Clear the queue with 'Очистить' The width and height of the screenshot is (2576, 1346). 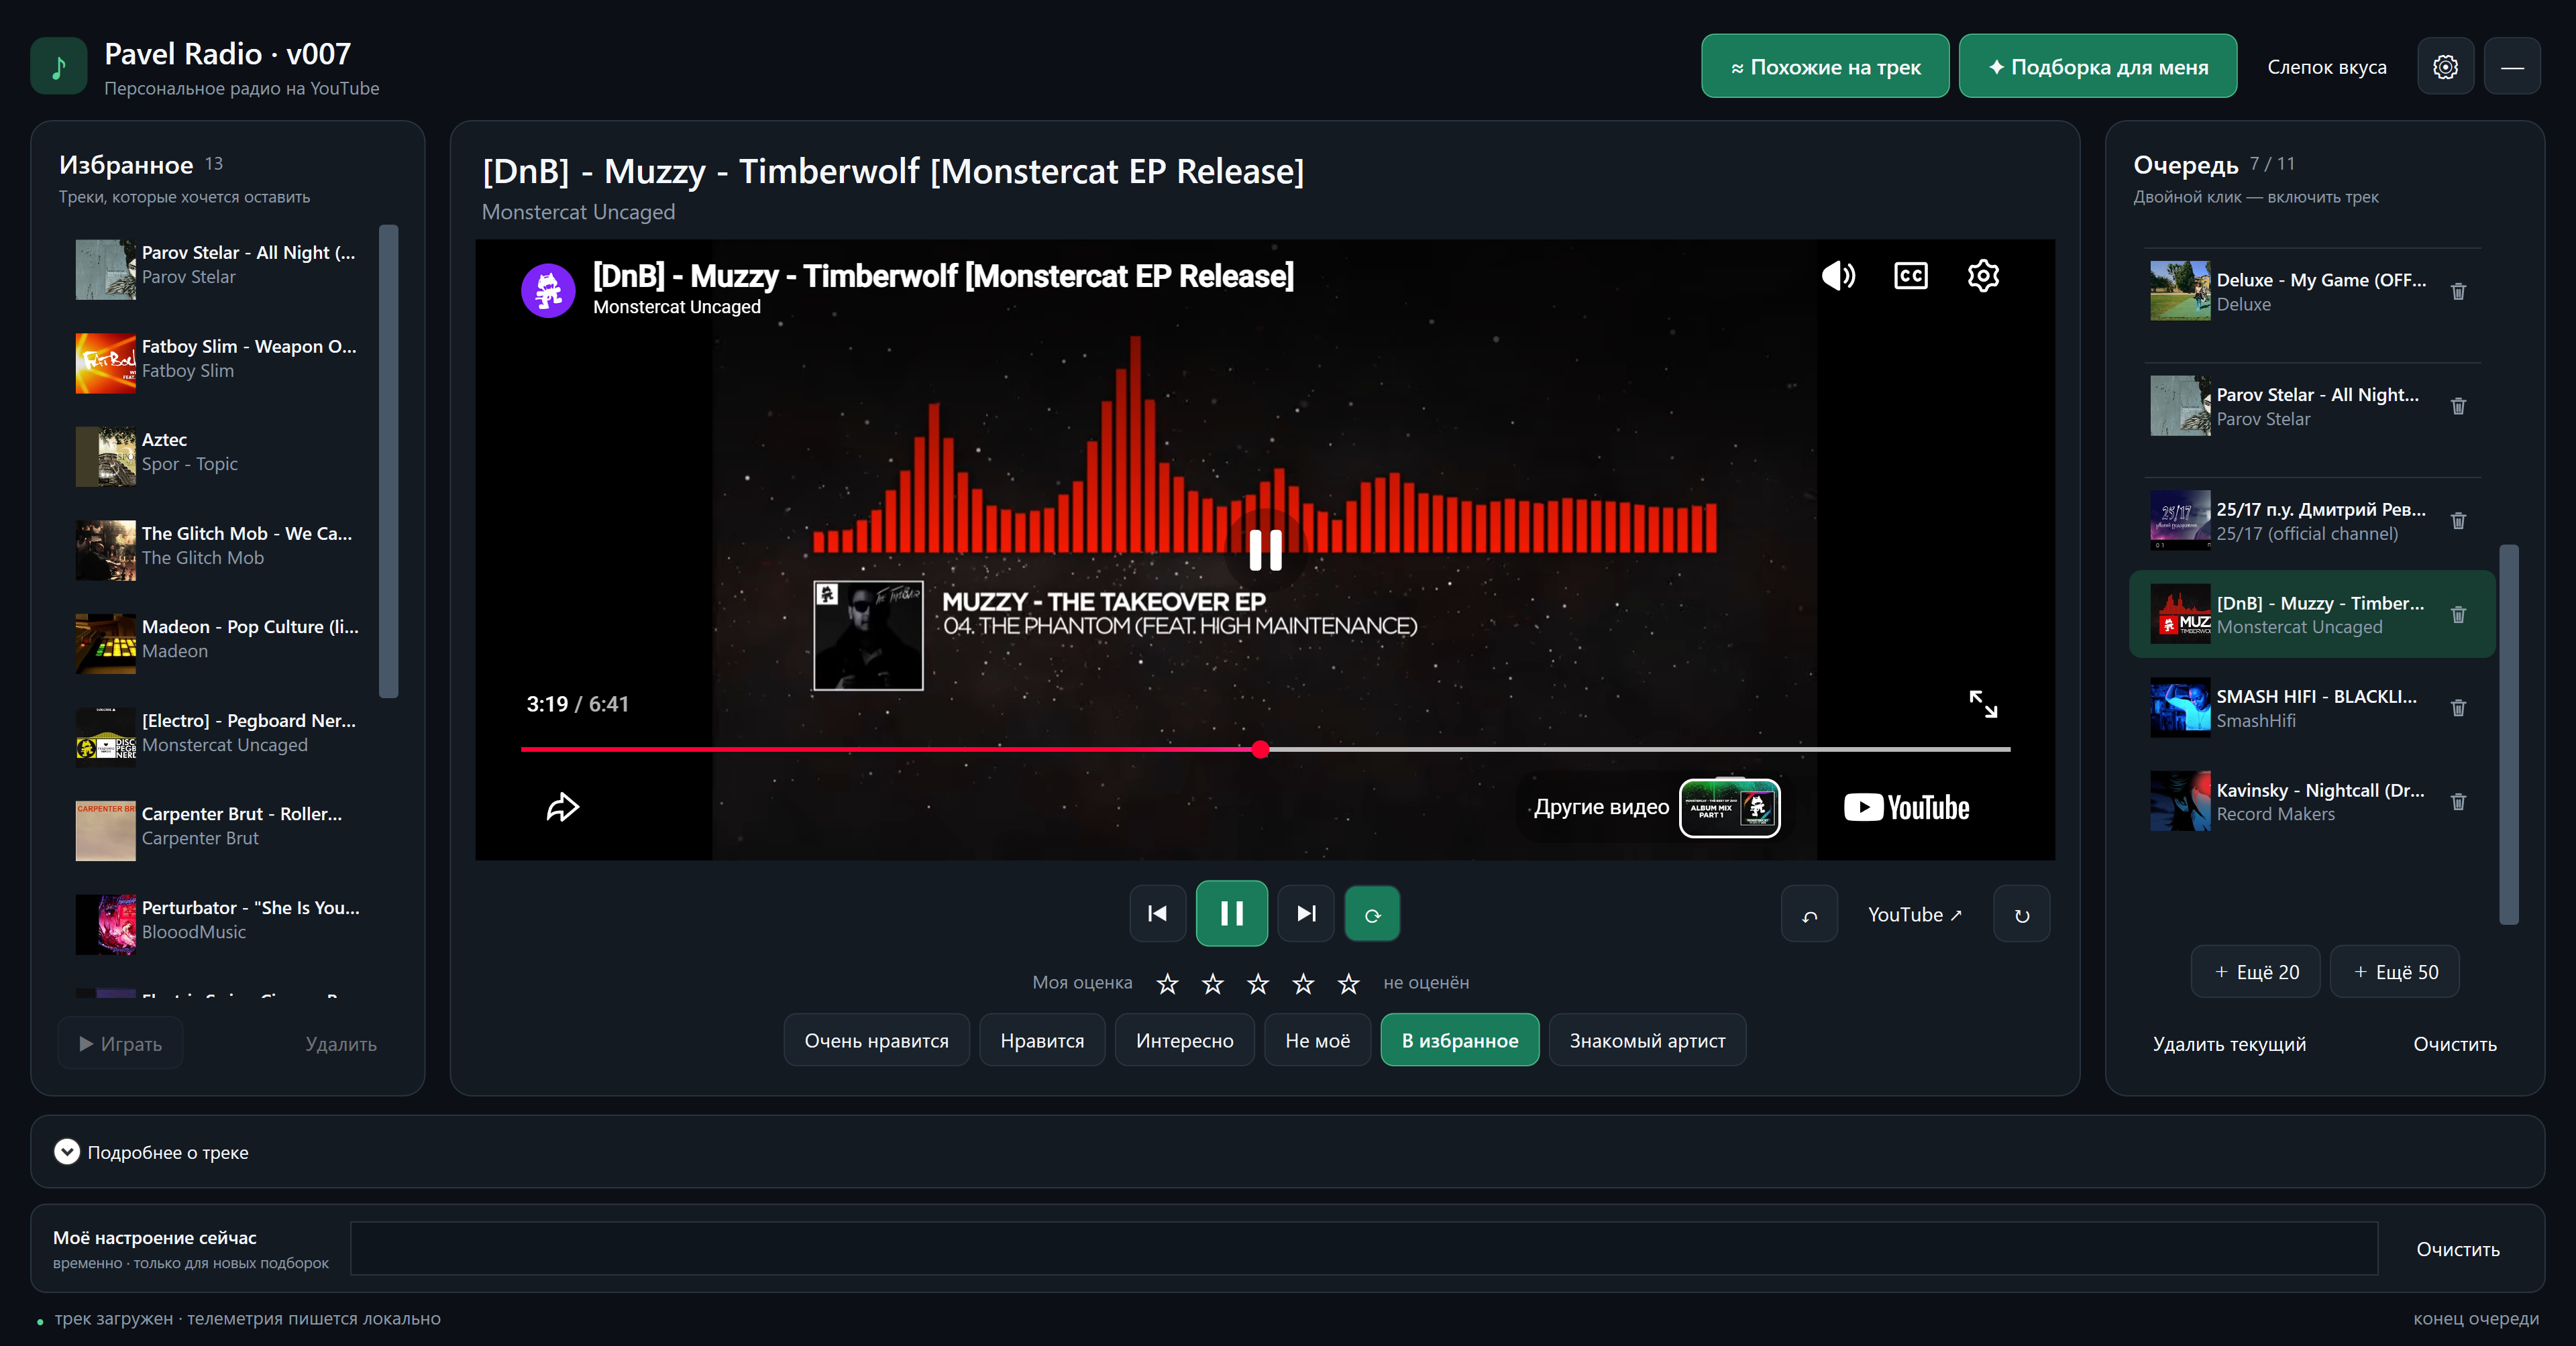[2454, 1044]
